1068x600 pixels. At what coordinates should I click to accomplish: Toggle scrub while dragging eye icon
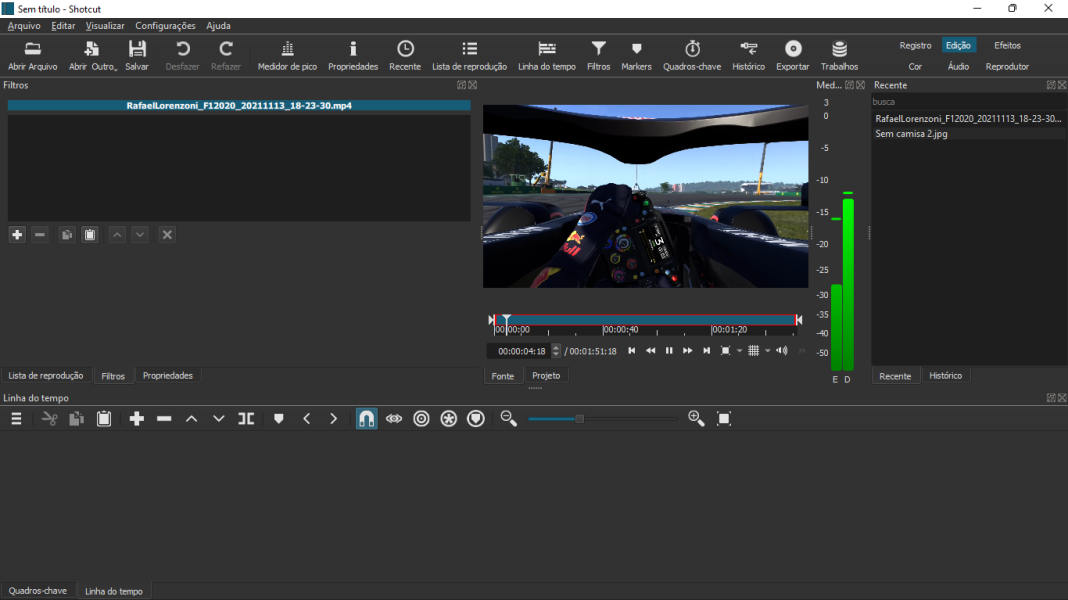(x=394, y=419)
